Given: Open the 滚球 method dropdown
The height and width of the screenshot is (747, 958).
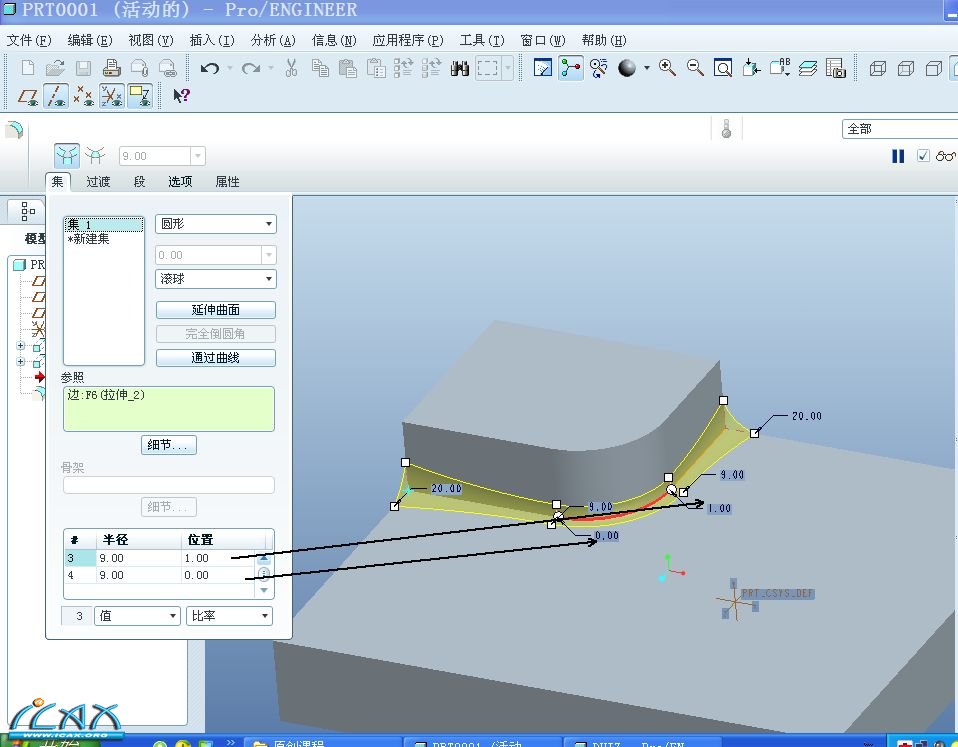Looking at the screenshot, I should 216,279.
